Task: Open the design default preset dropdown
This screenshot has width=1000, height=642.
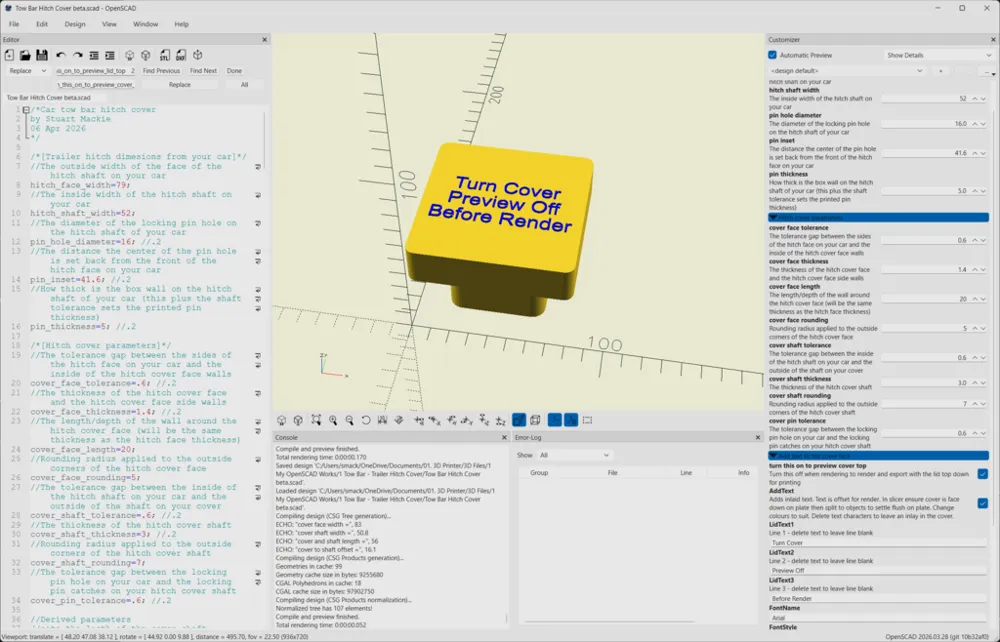Action: [x=847, y=71]
